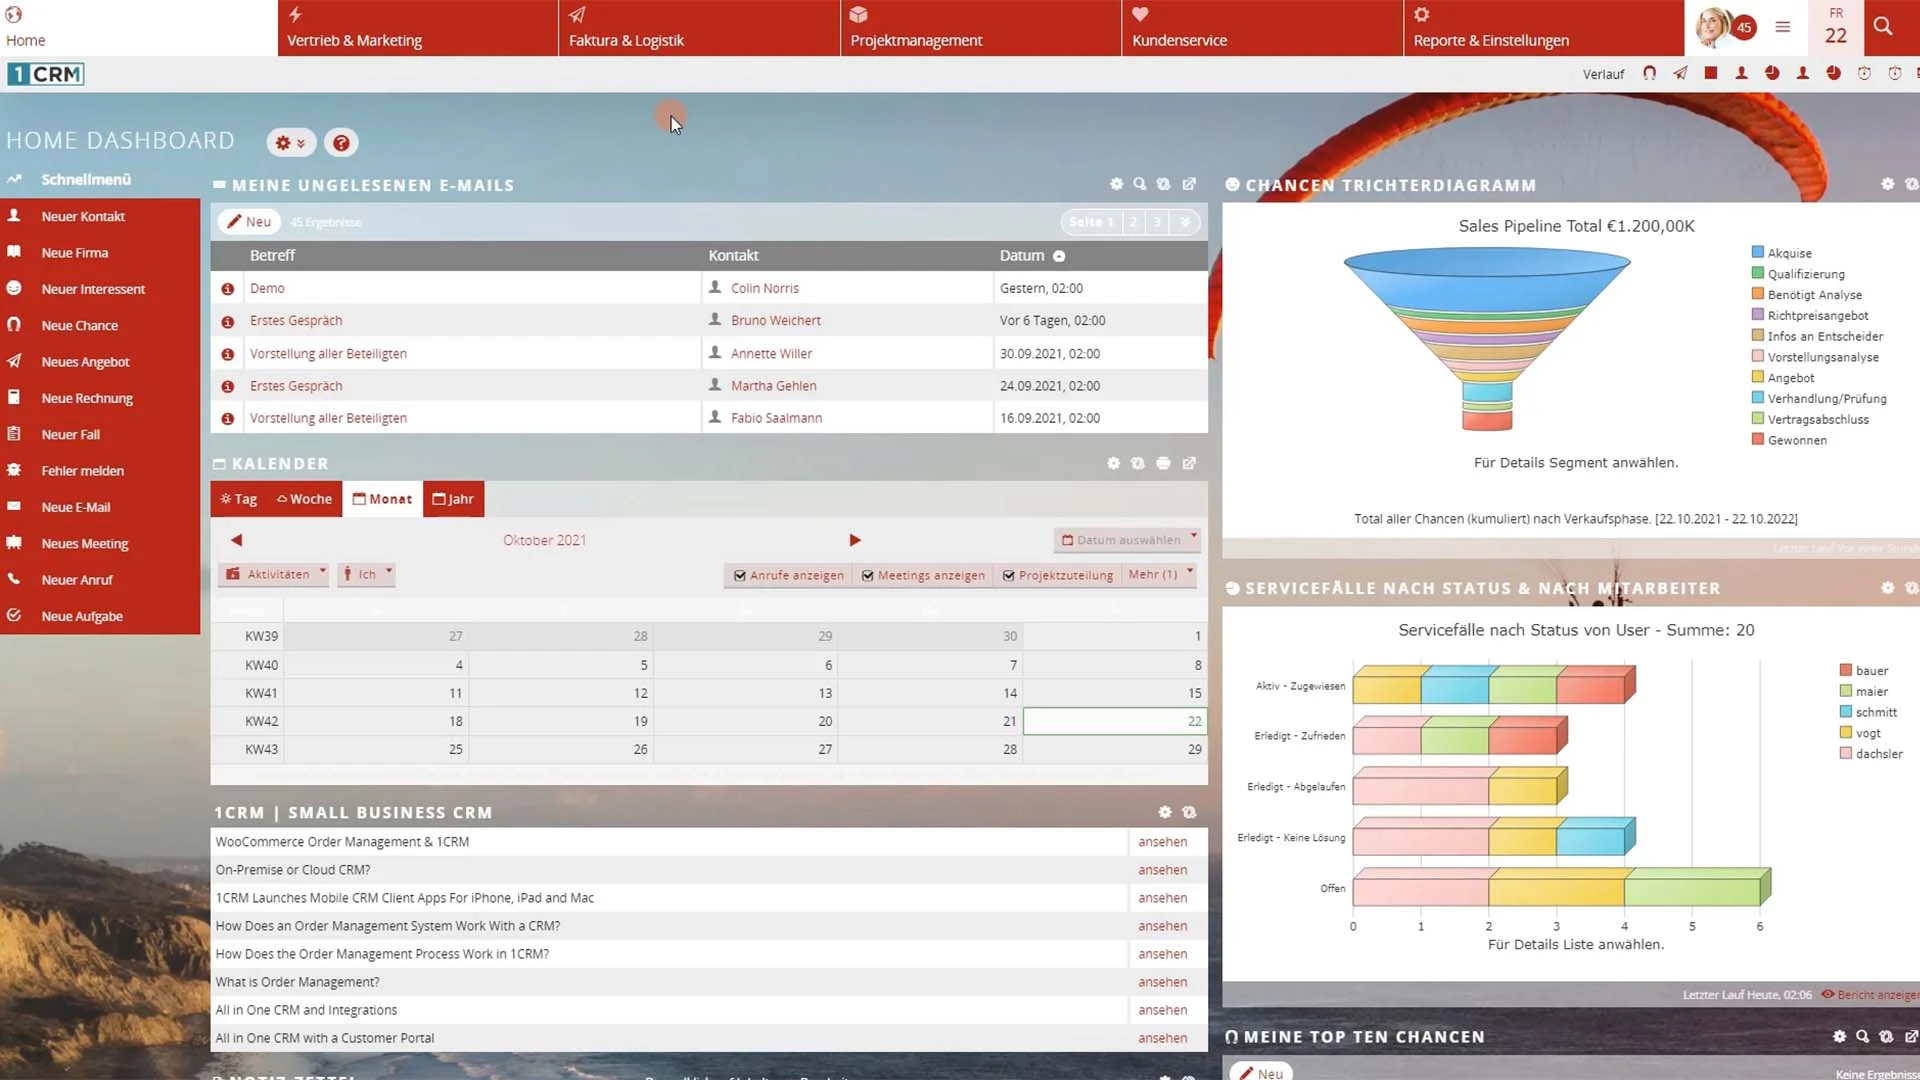Expand the Aktivitäten dropdown in calendar
Screen dimensions: 1920x1080
point(274,574)
